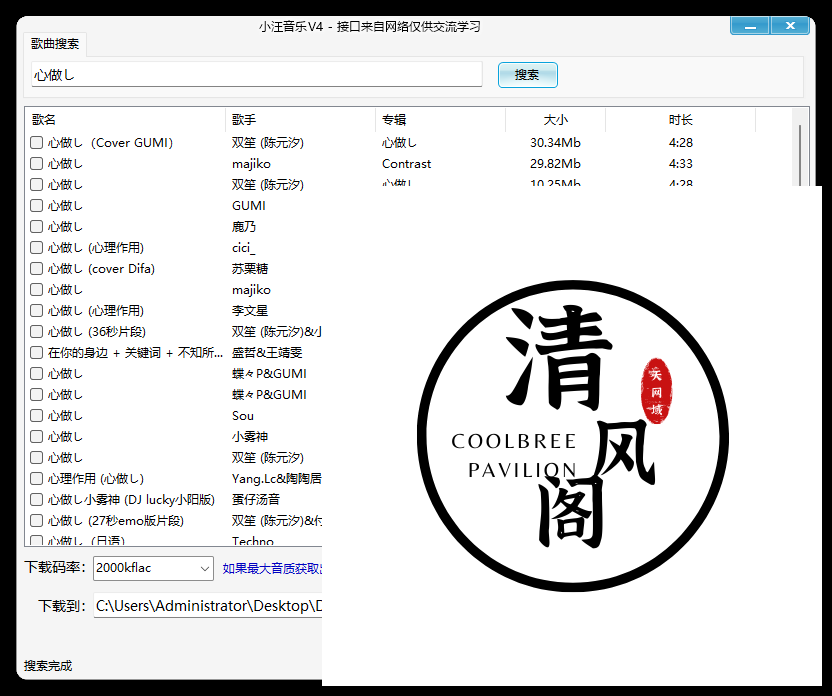The height and width of the screenshot is (696, 832).
Task: Click singer name cici_
Action: tap(244, 248)
